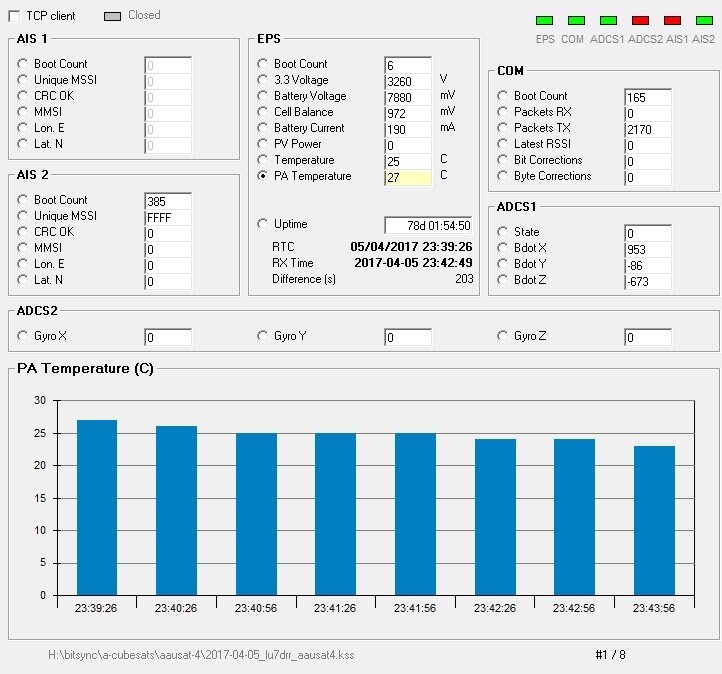722x674 pixels.
Task: Select COM Latest RSSI radio button
Action: click(x=502, y=144)
